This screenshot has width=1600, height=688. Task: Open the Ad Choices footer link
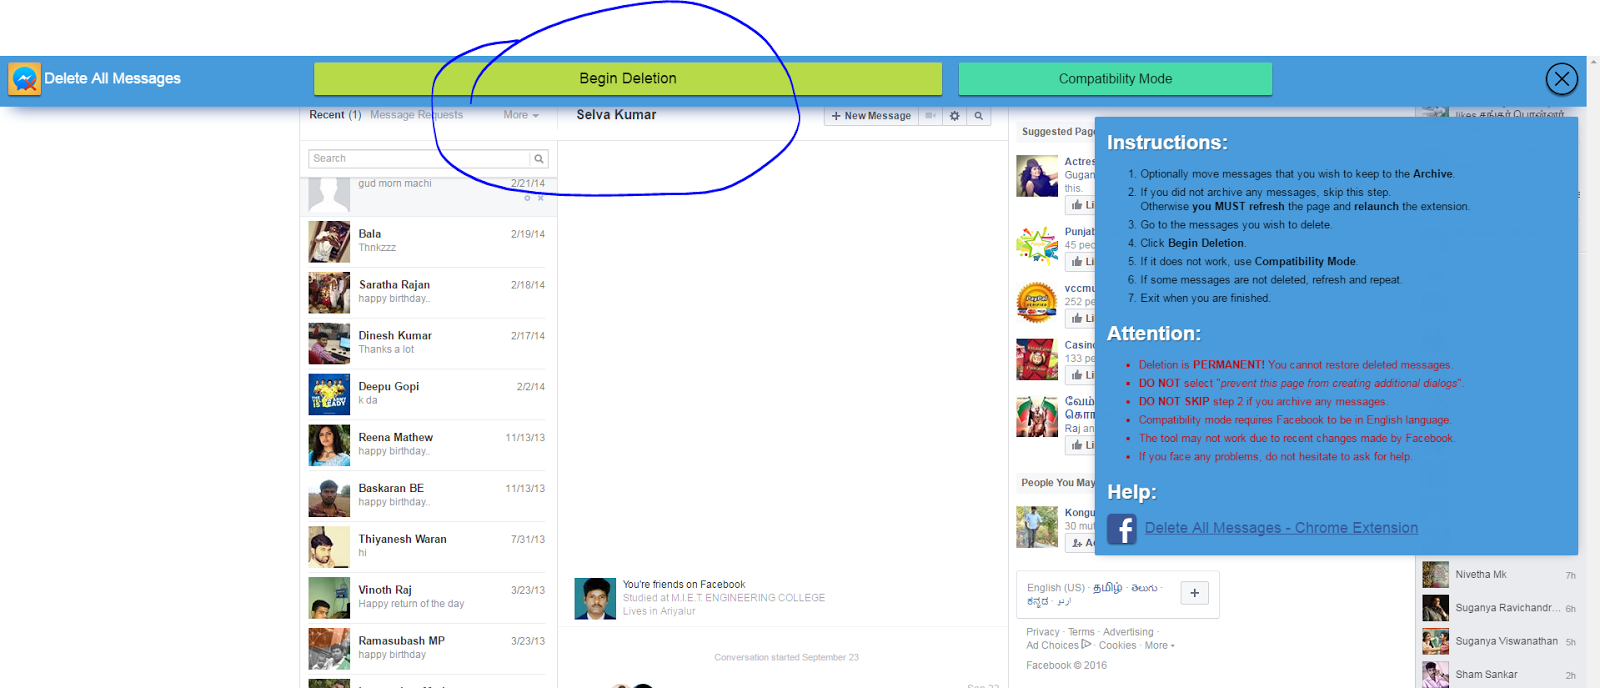[1058, 645]
